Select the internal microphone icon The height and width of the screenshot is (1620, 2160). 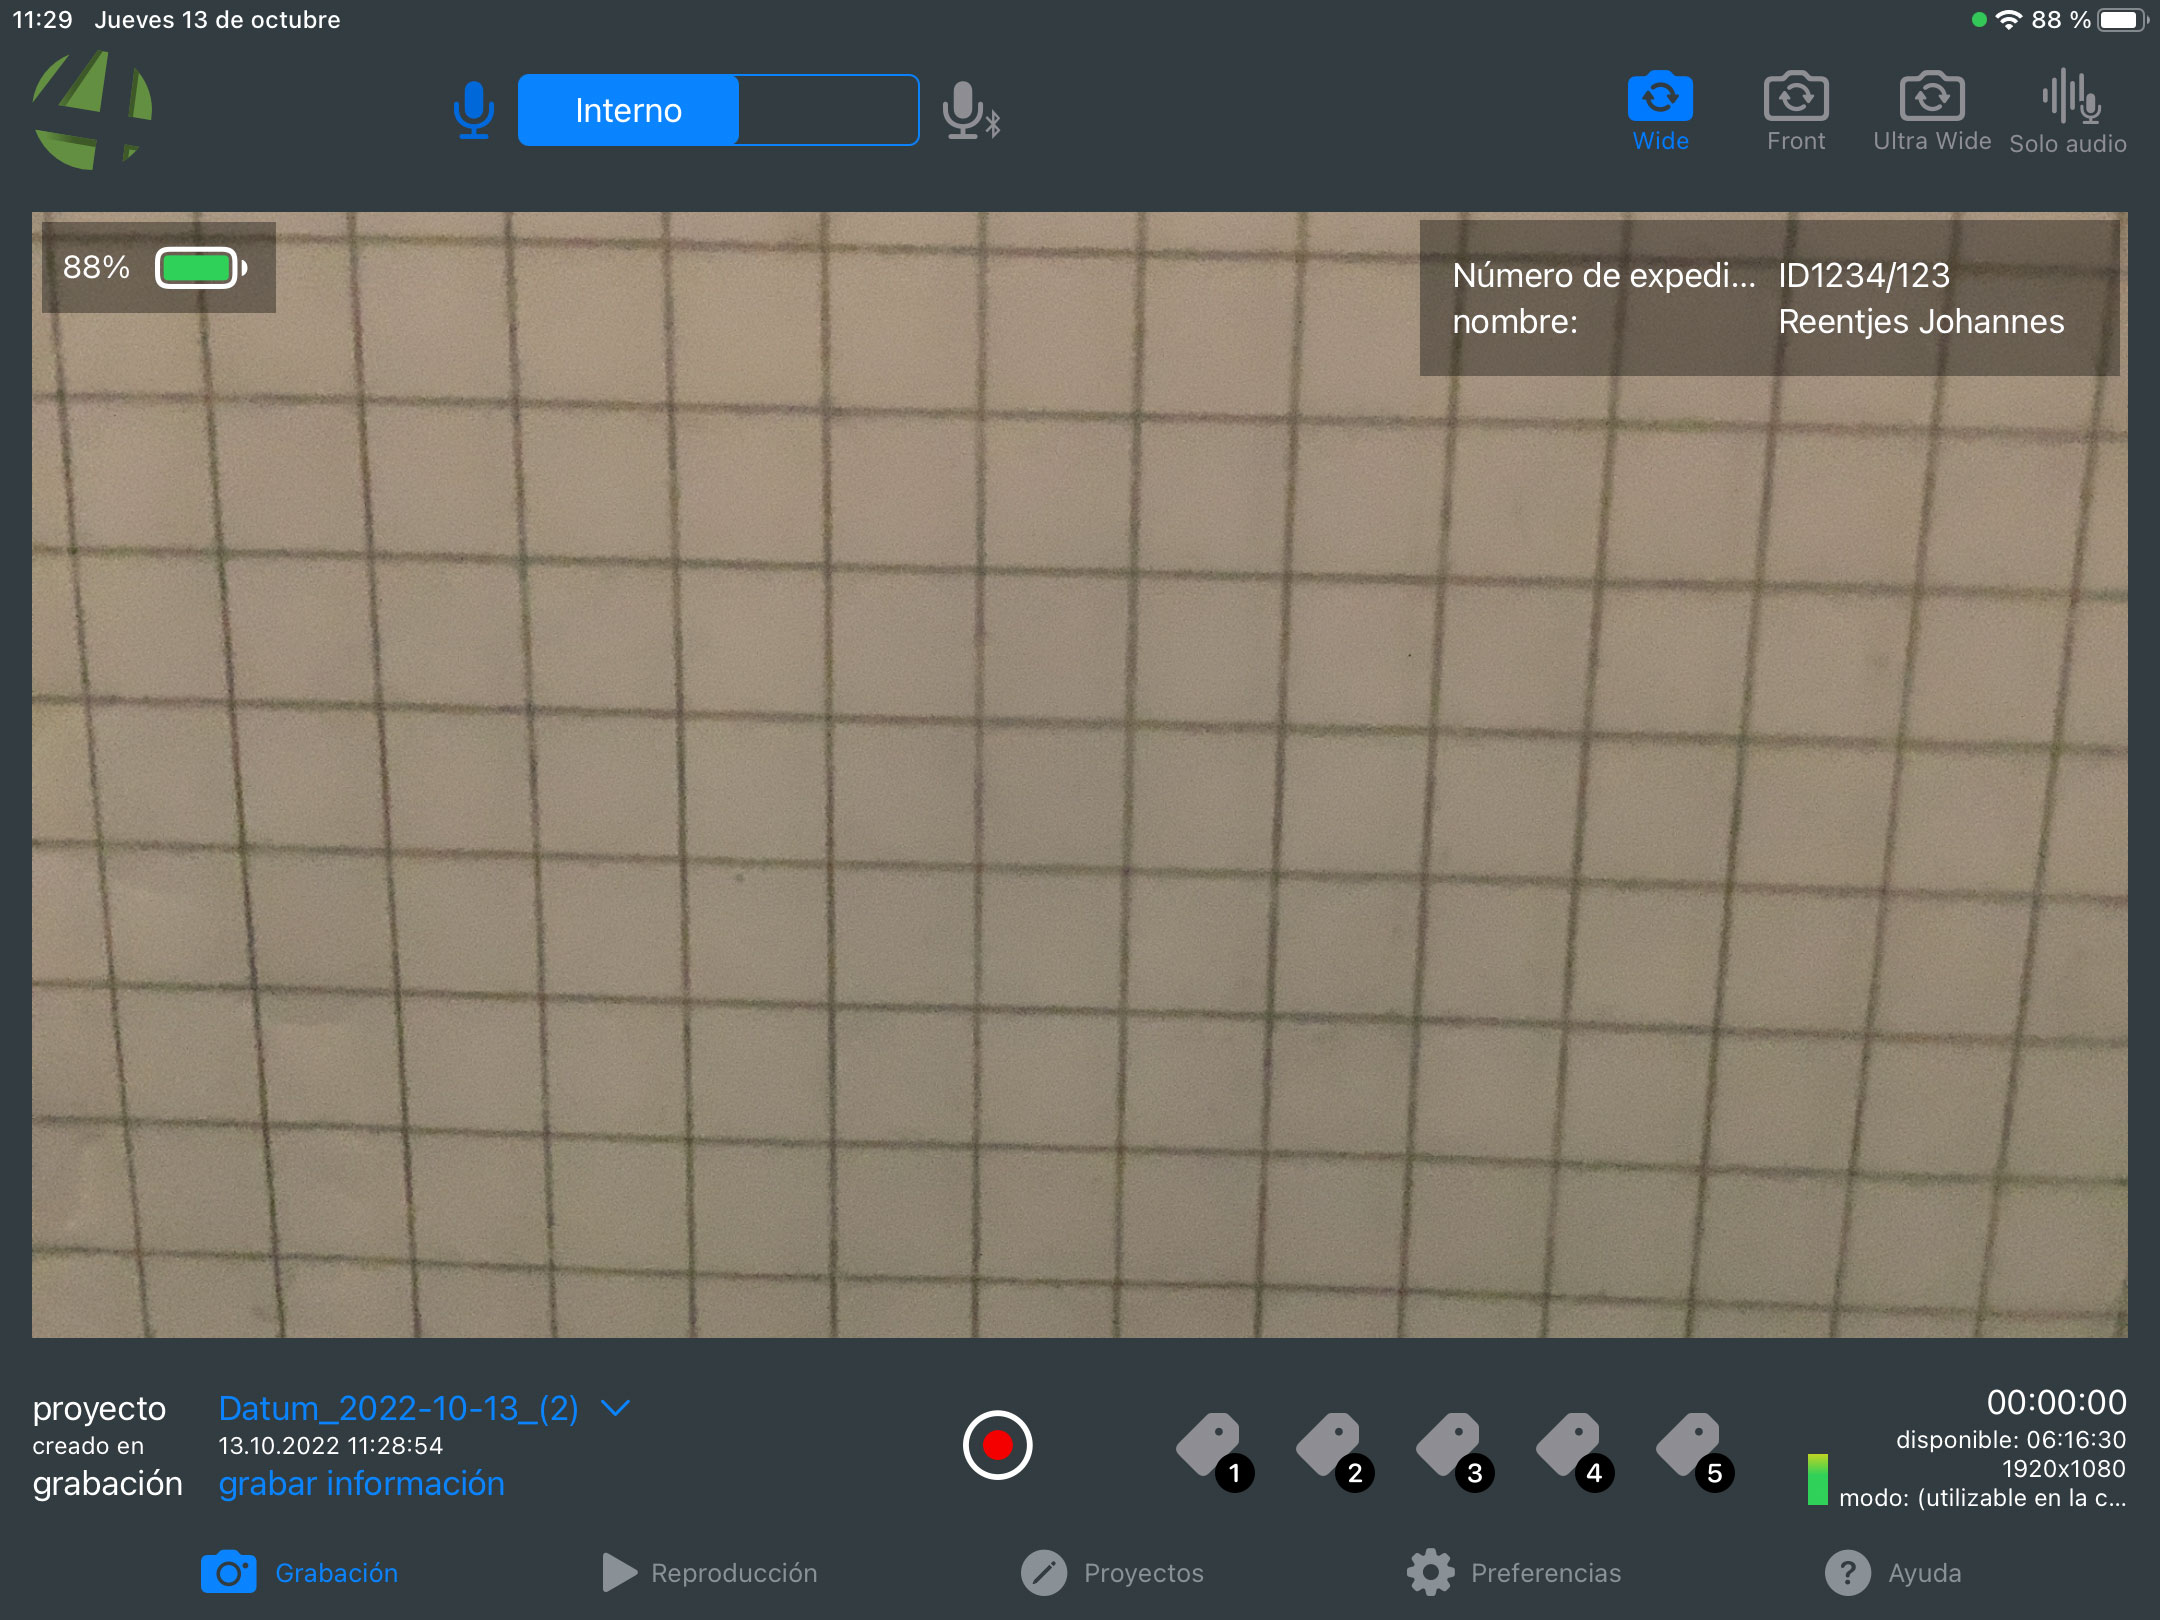click(x=473, y=110)
